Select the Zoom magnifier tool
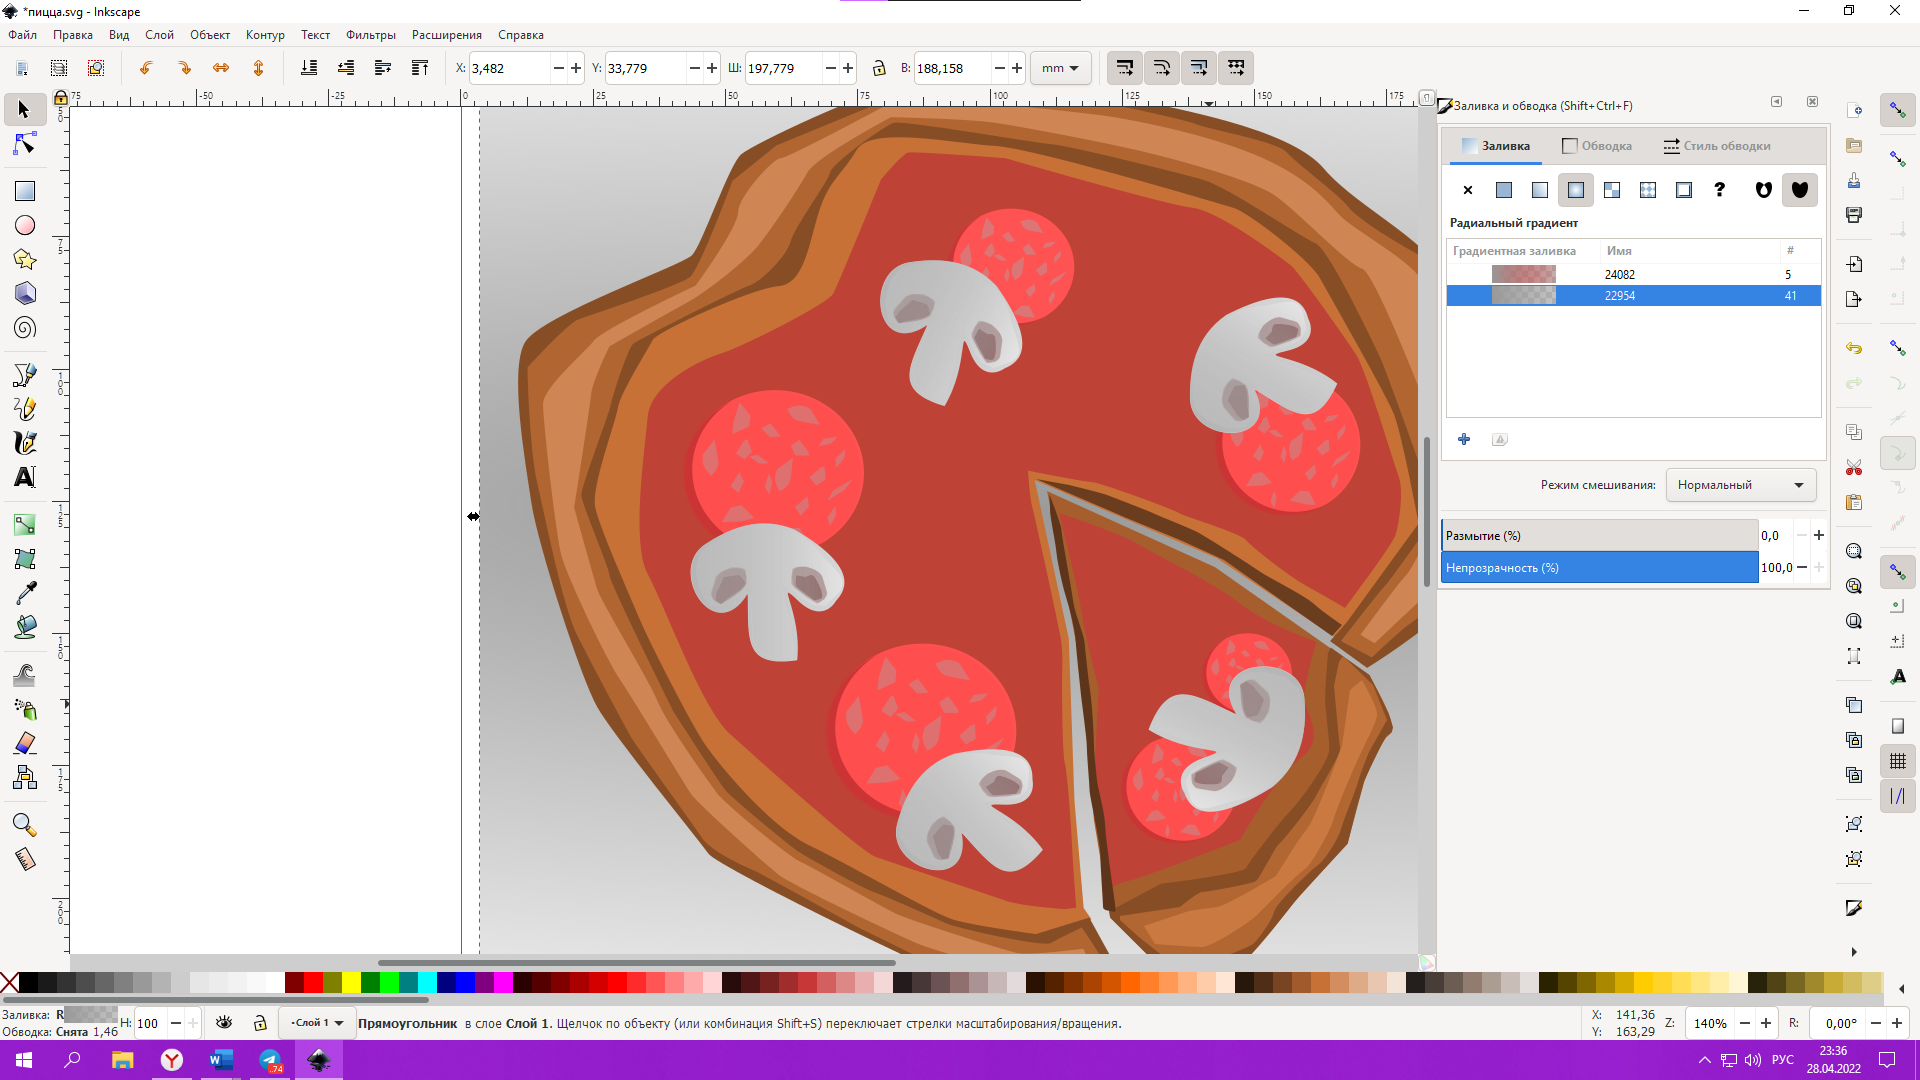1920x1080 pixels. click(x=25, y=825)
